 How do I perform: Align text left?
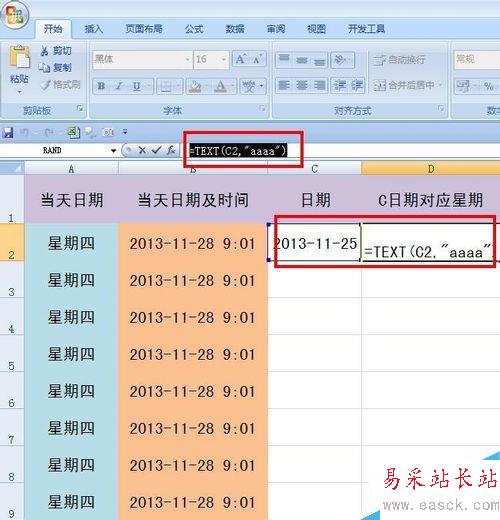[284, 85]
